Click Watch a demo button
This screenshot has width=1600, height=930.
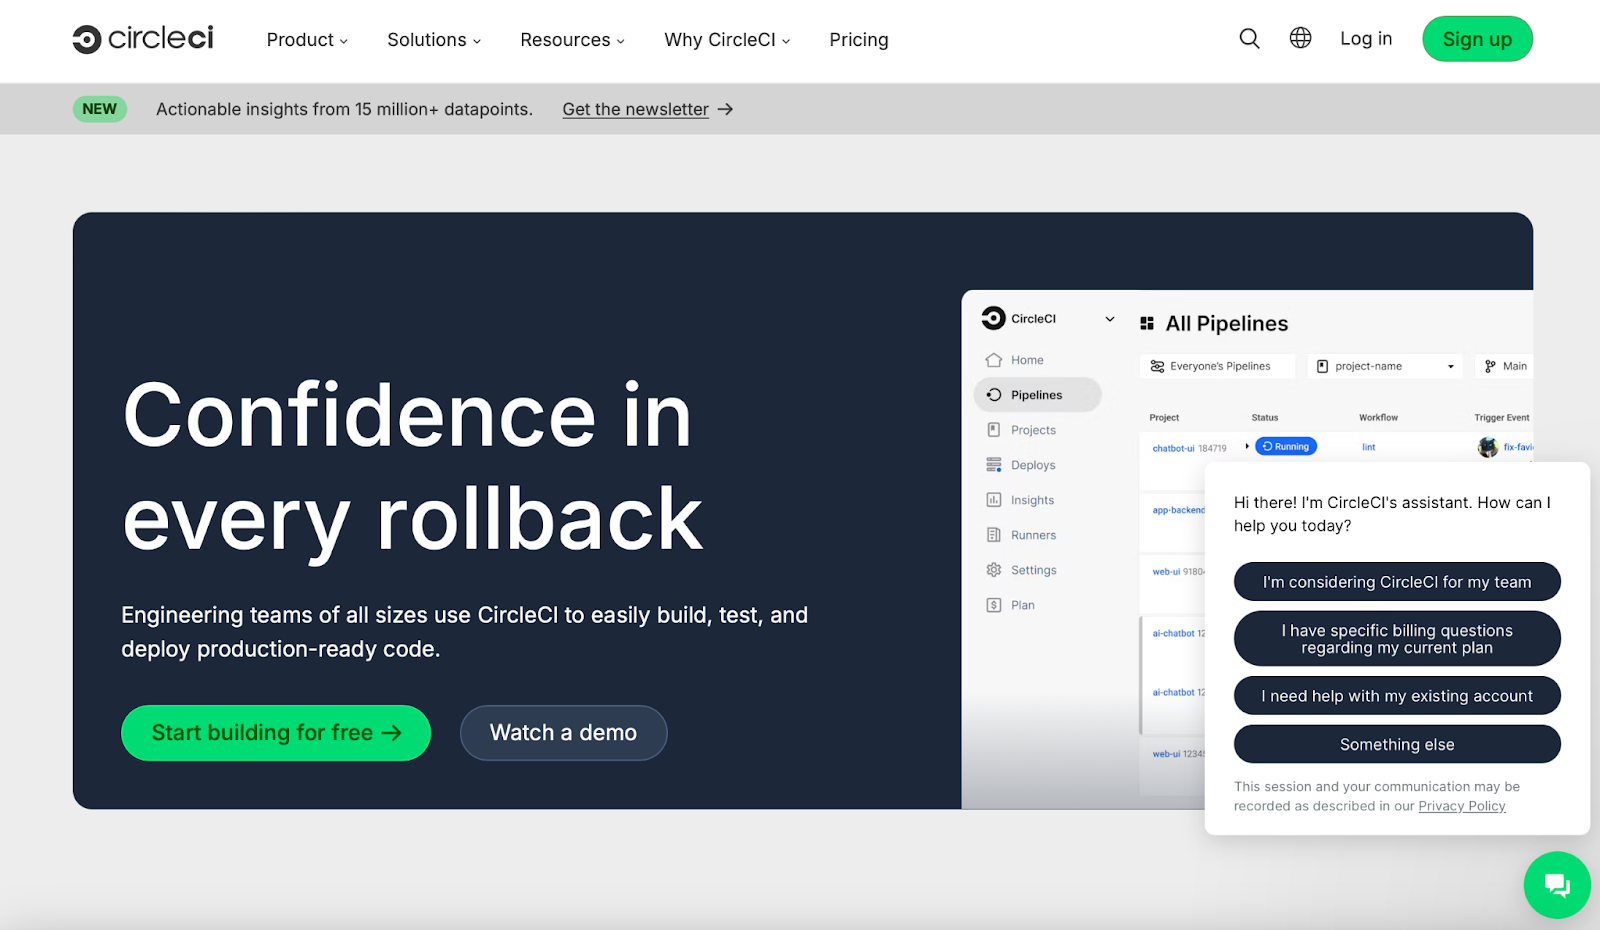[563, 733]
